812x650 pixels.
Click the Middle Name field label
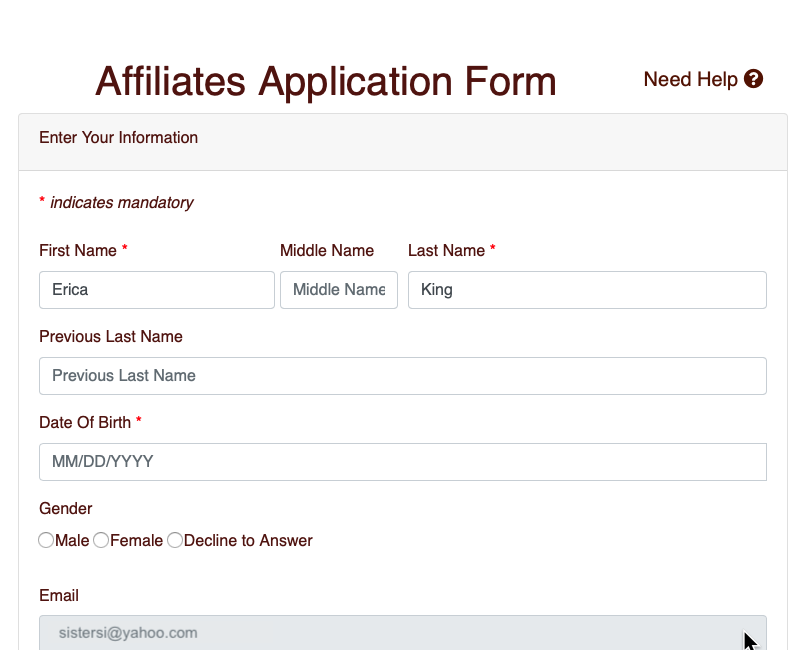pos(326,251)
